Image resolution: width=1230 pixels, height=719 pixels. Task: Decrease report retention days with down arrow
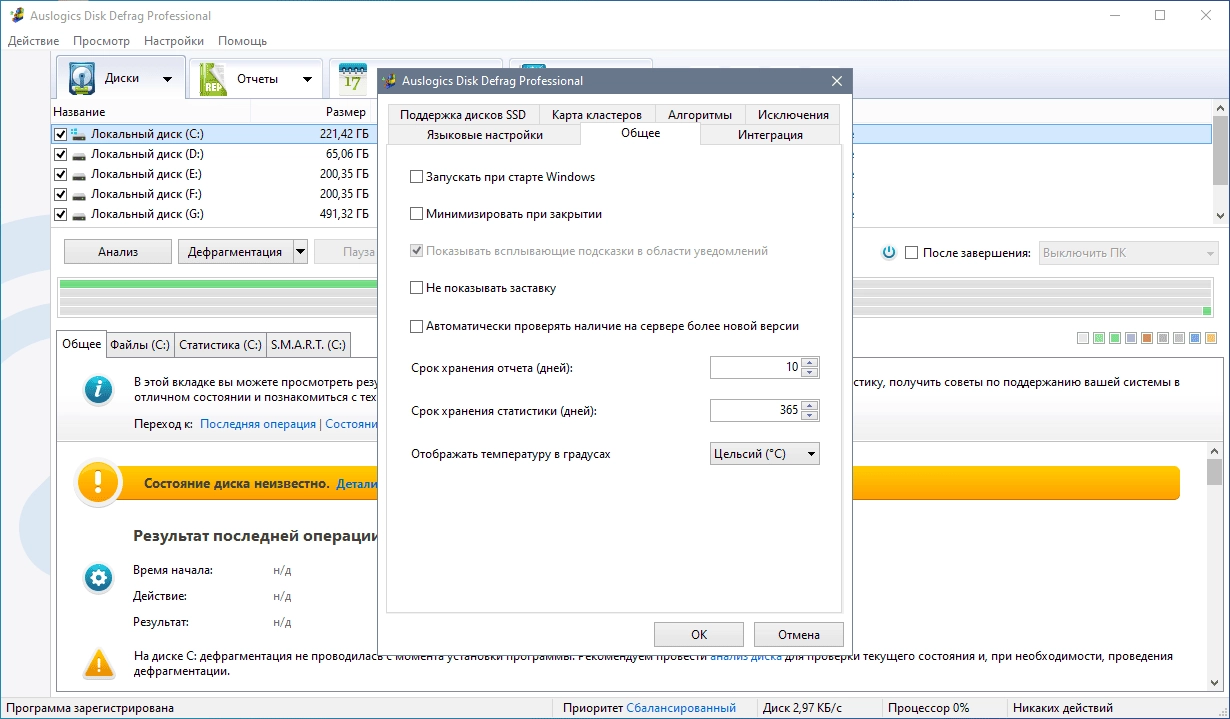[x=810, y=373]
